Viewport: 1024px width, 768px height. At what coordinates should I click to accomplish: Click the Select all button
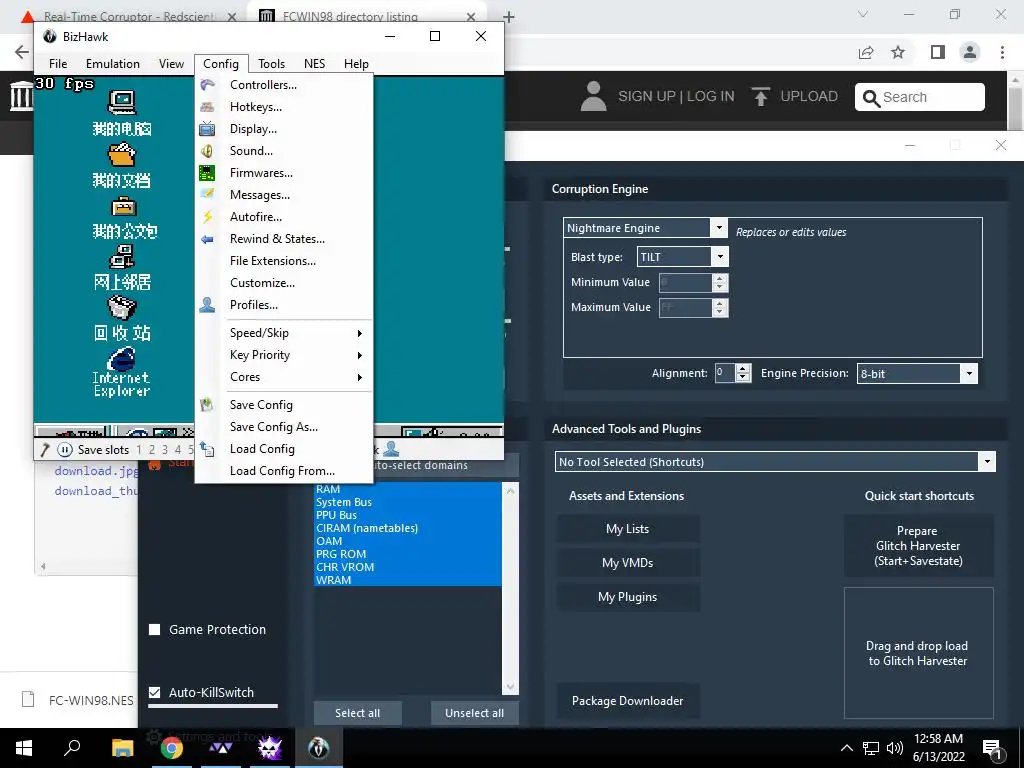click(x=357, y=713)
